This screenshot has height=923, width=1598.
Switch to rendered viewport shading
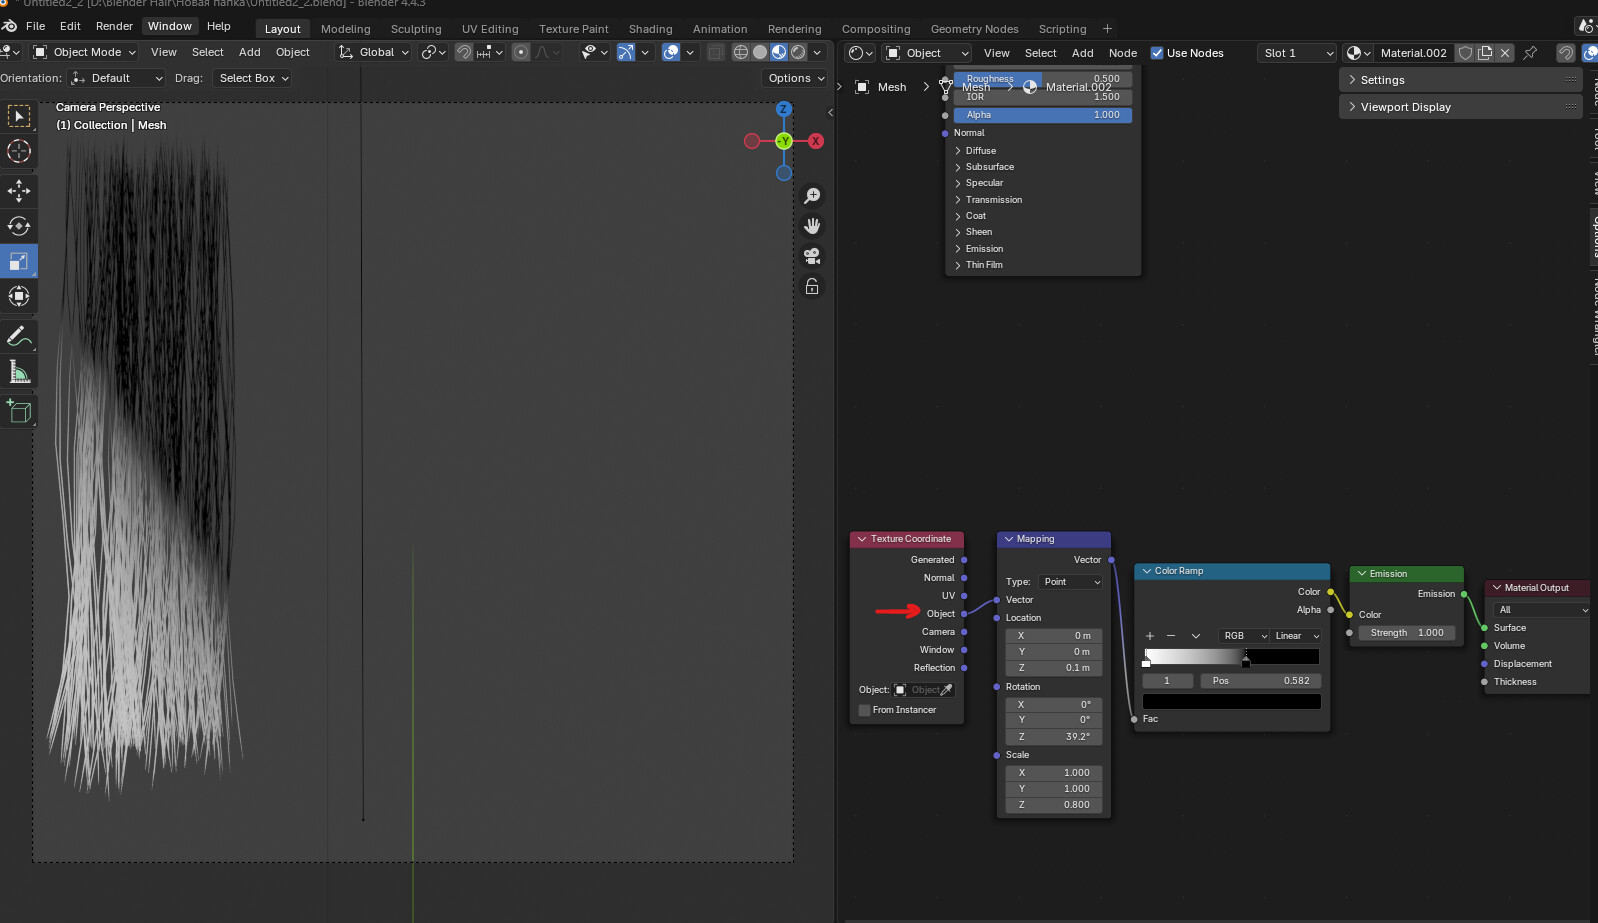pyautogui.click(x=798, y=52)
